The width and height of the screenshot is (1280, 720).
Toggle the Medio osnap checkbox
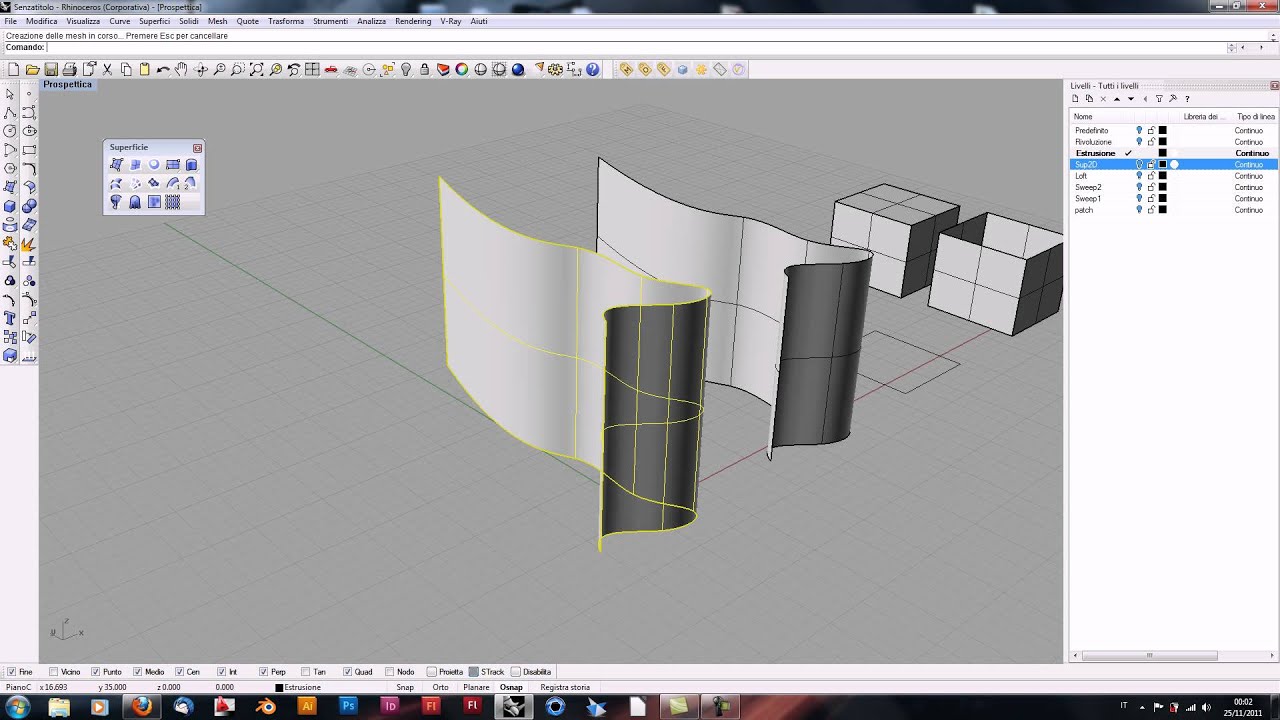[x=138, y=672]
